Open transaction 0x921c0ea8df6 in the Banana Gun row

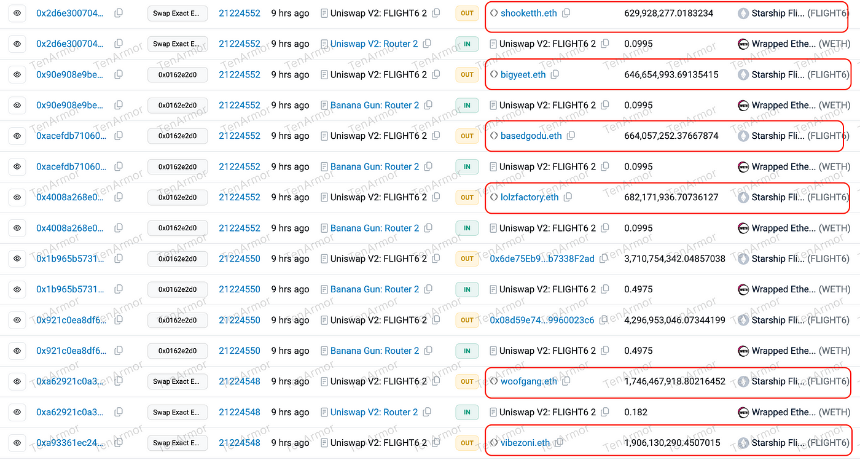[71, 350]
